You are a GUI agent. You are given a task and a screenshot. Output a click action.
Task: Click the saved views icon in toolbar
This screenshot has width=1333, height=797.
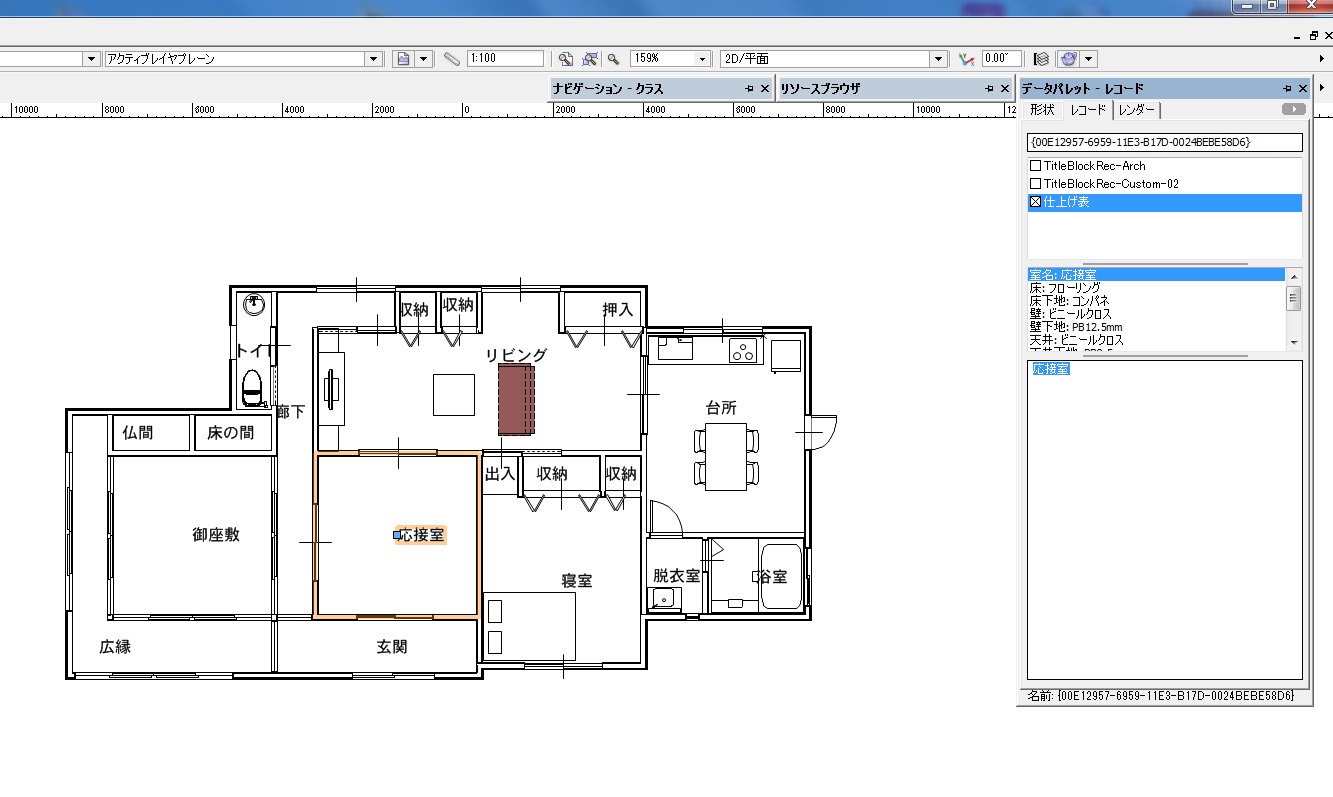[402, 59]
